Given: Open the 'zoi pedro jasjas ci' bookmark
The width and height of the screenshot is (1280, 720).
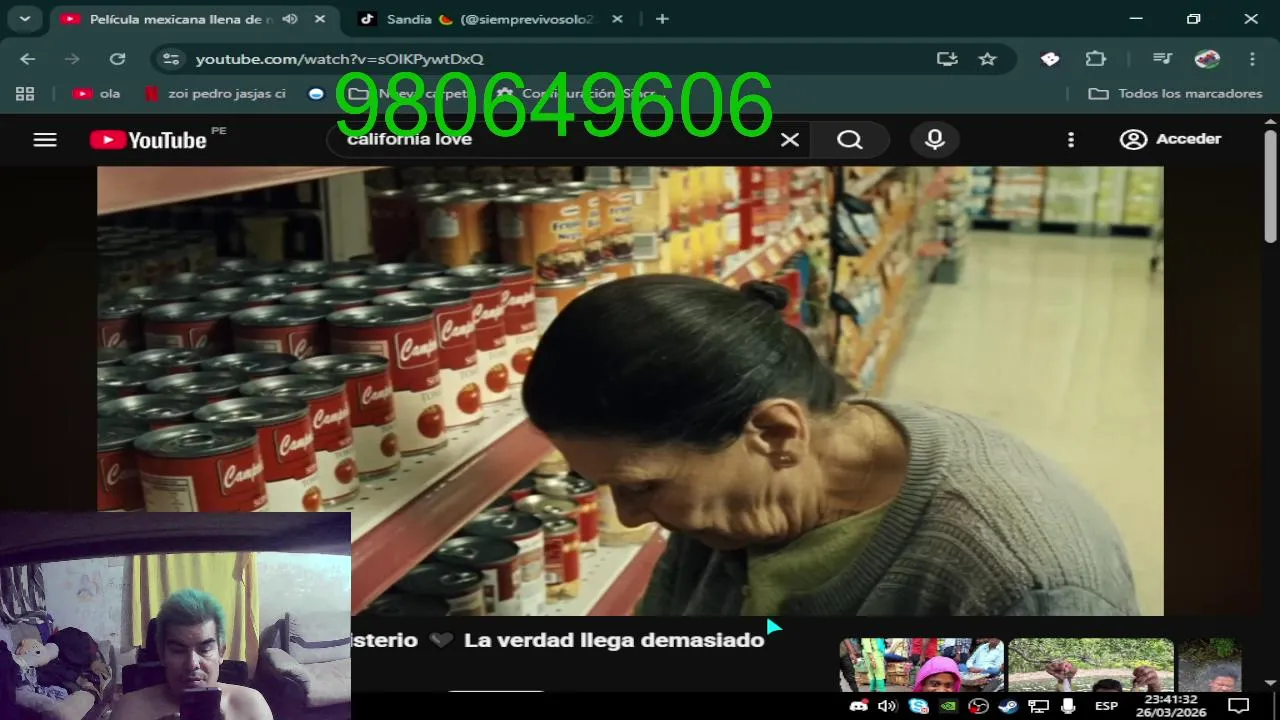Looking at the screenshot, I should [x=215, y=94].
